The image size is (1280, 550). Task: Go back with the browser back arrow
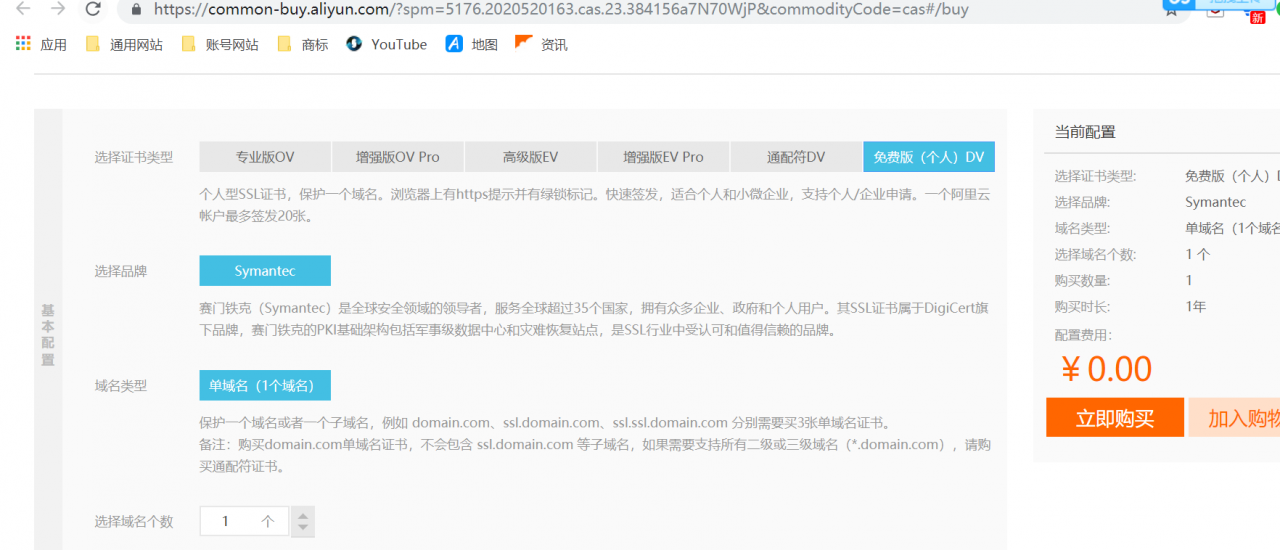22,9
